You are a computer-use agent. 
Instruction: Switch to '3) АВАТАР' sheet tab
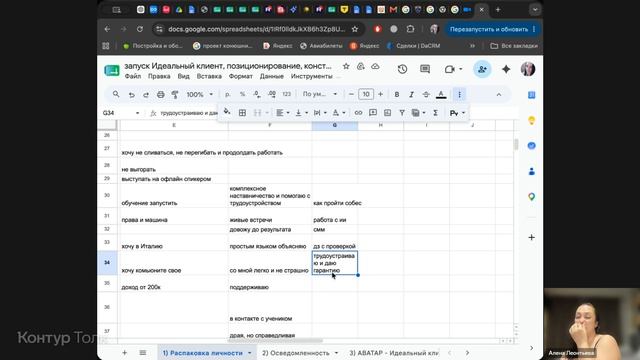click(393, 353)
